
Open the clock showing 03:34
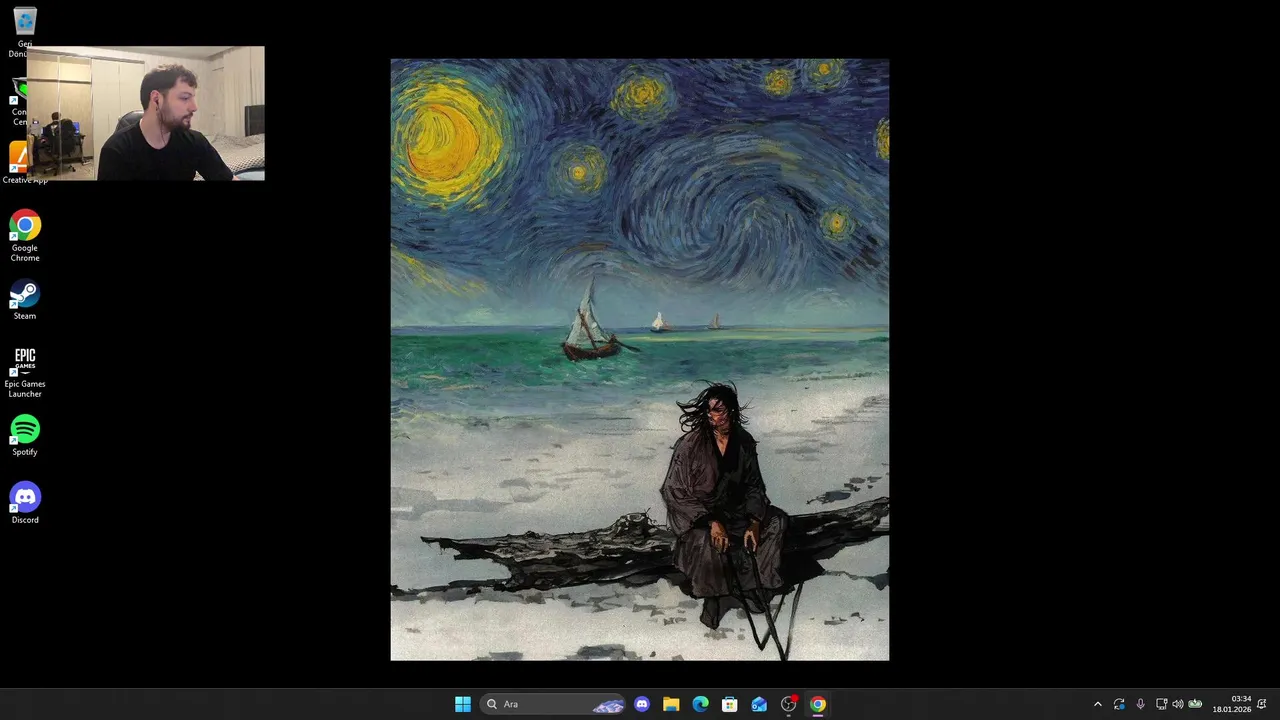click(1232, 704)
